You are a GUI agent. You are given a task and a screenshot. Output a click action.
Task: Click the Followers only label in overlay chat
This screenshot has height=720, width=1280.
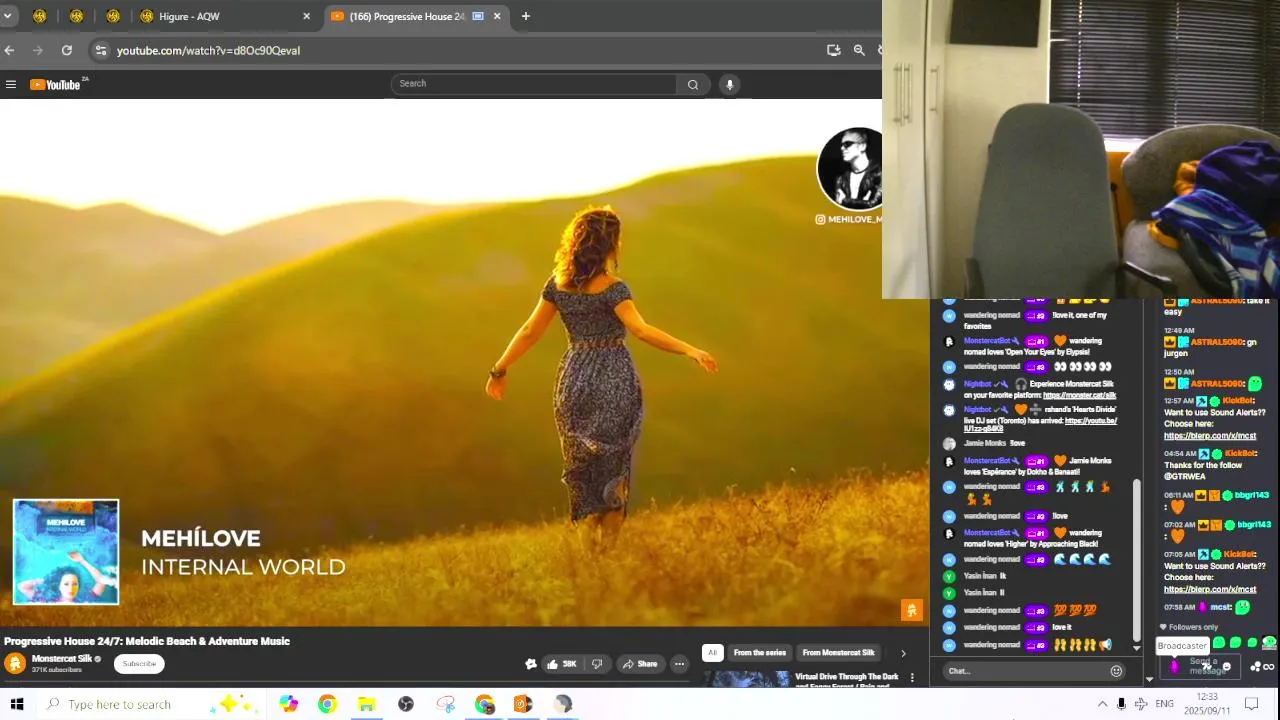(x=1188, y=627)
